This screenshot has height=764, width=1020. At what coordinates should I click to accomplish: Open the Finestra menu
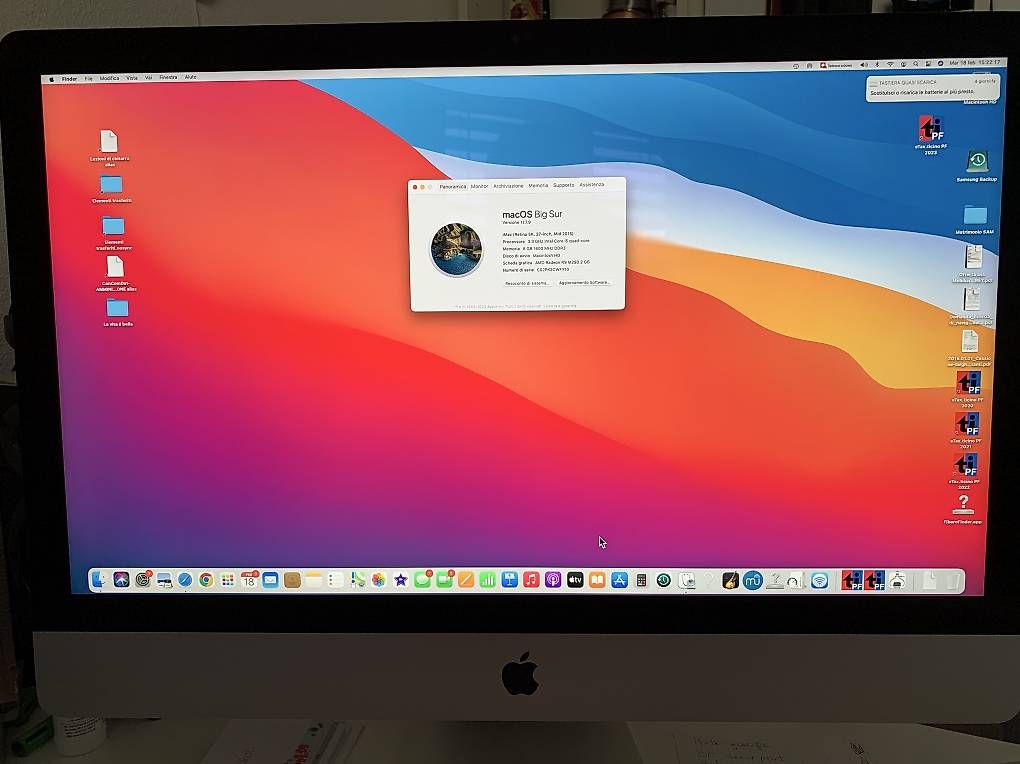tap(168, 77)
